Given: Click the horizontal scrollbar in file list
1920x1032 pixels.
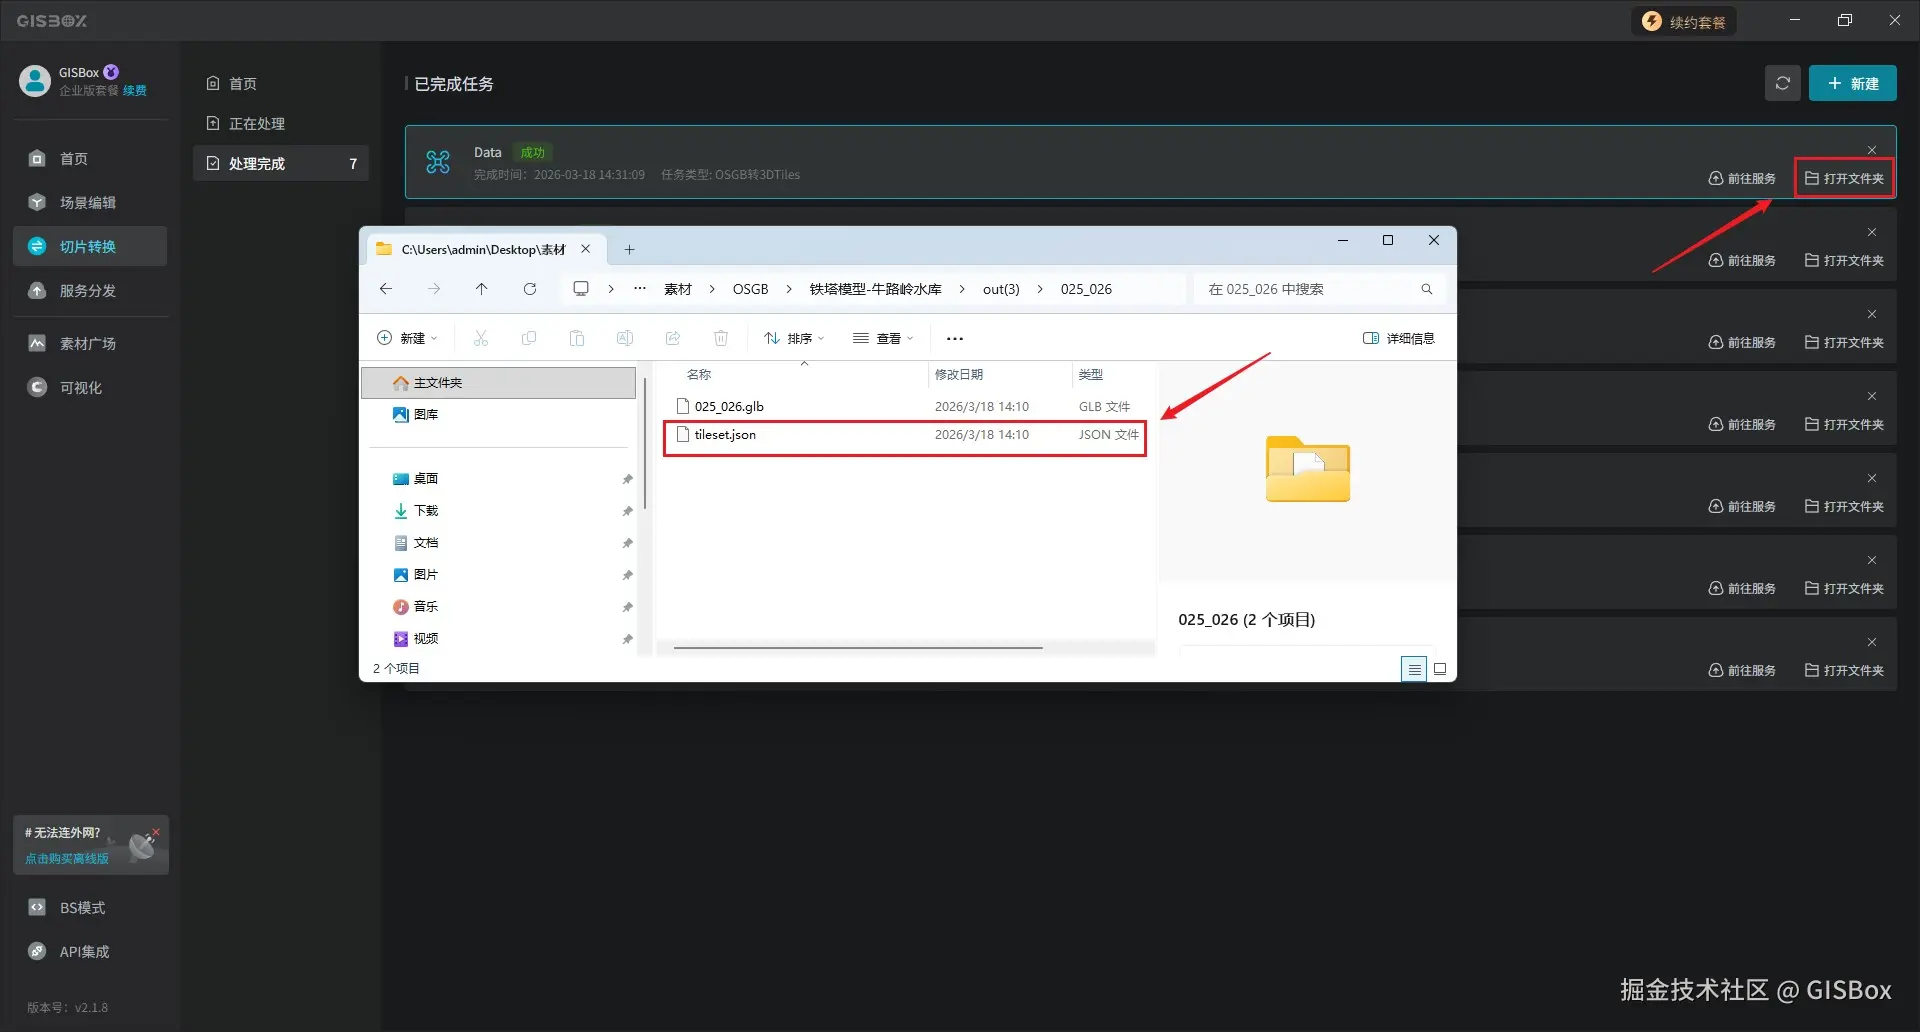Looking at the screenshot, I should [x=858, y=648].
